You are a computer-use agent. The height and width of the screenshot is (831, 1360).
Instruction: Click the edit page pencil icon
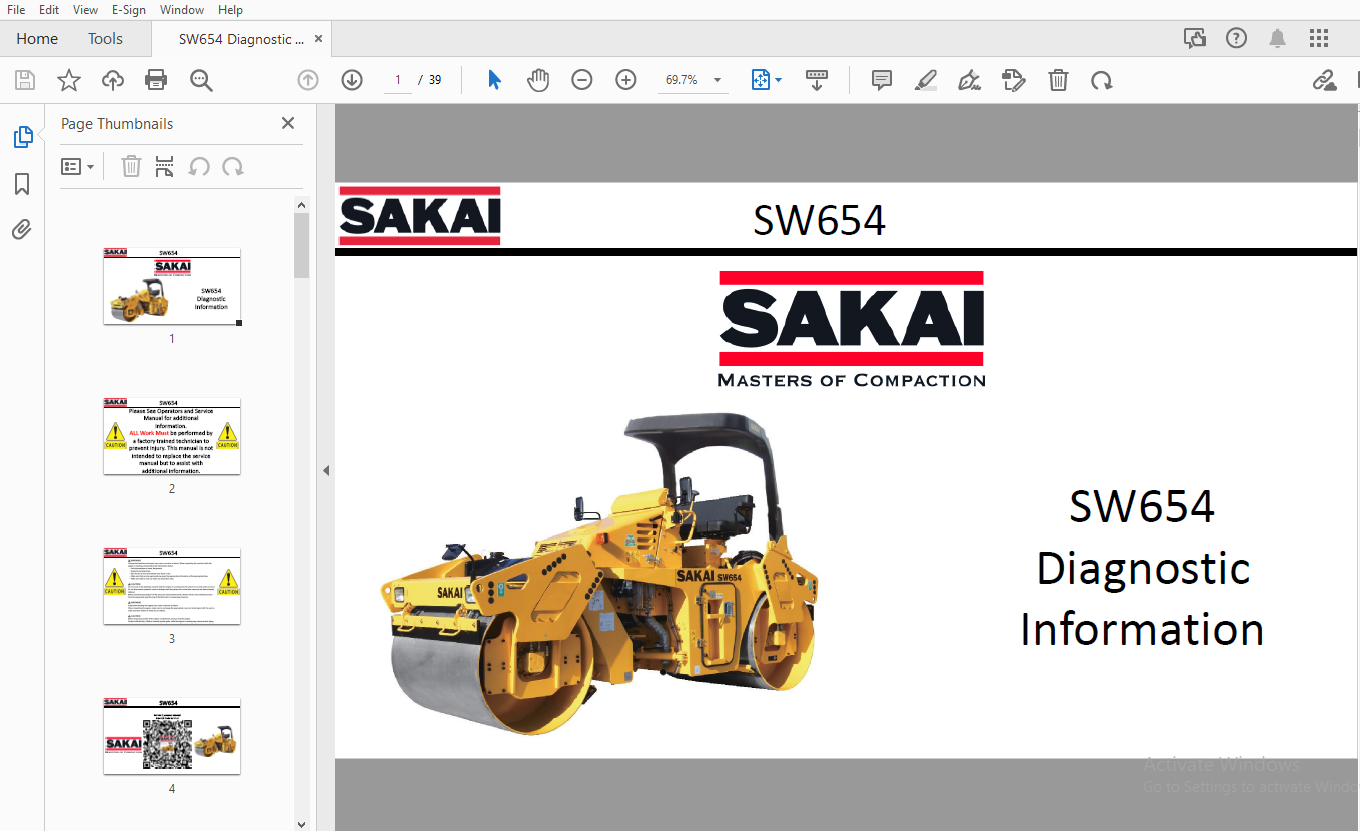[x=1014, y=80]
